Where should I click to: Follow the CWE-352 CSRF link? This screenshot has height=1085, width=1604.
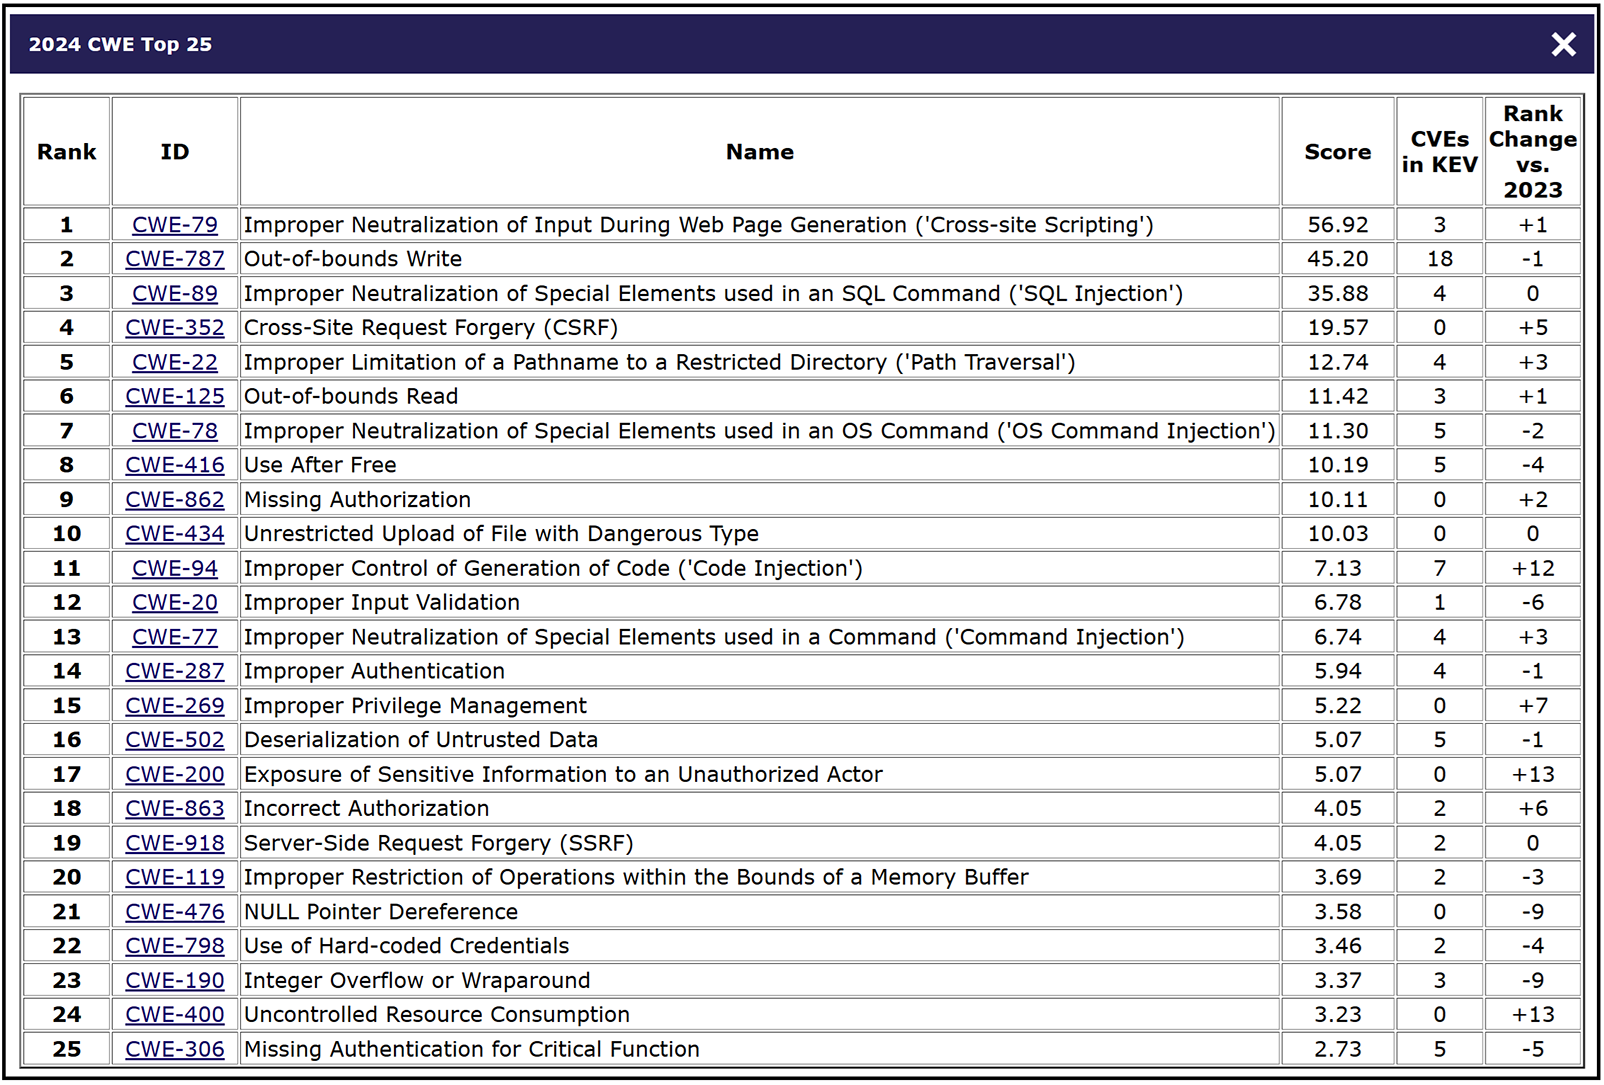175,328
